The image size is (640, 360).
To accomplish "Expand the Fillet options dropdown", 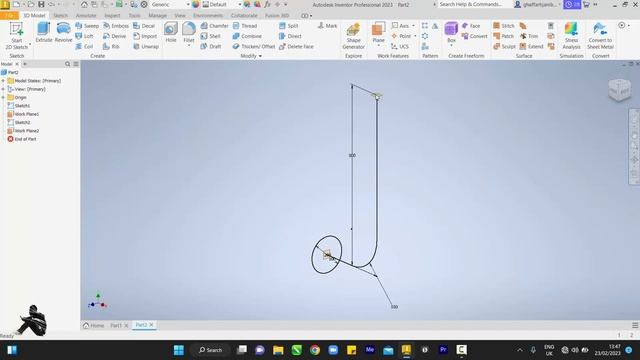I will [189, 45].
